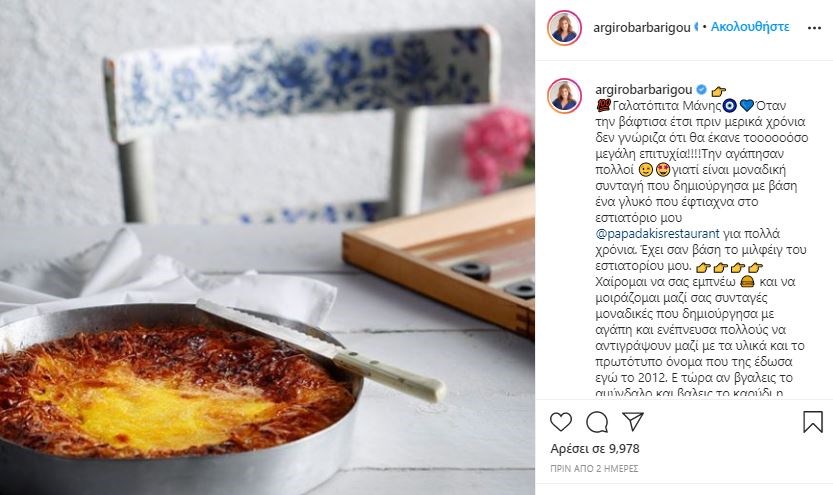Click the blue heart emoji in caption
This screenshot has height=495, width=833.
click(x=746, y=106)
